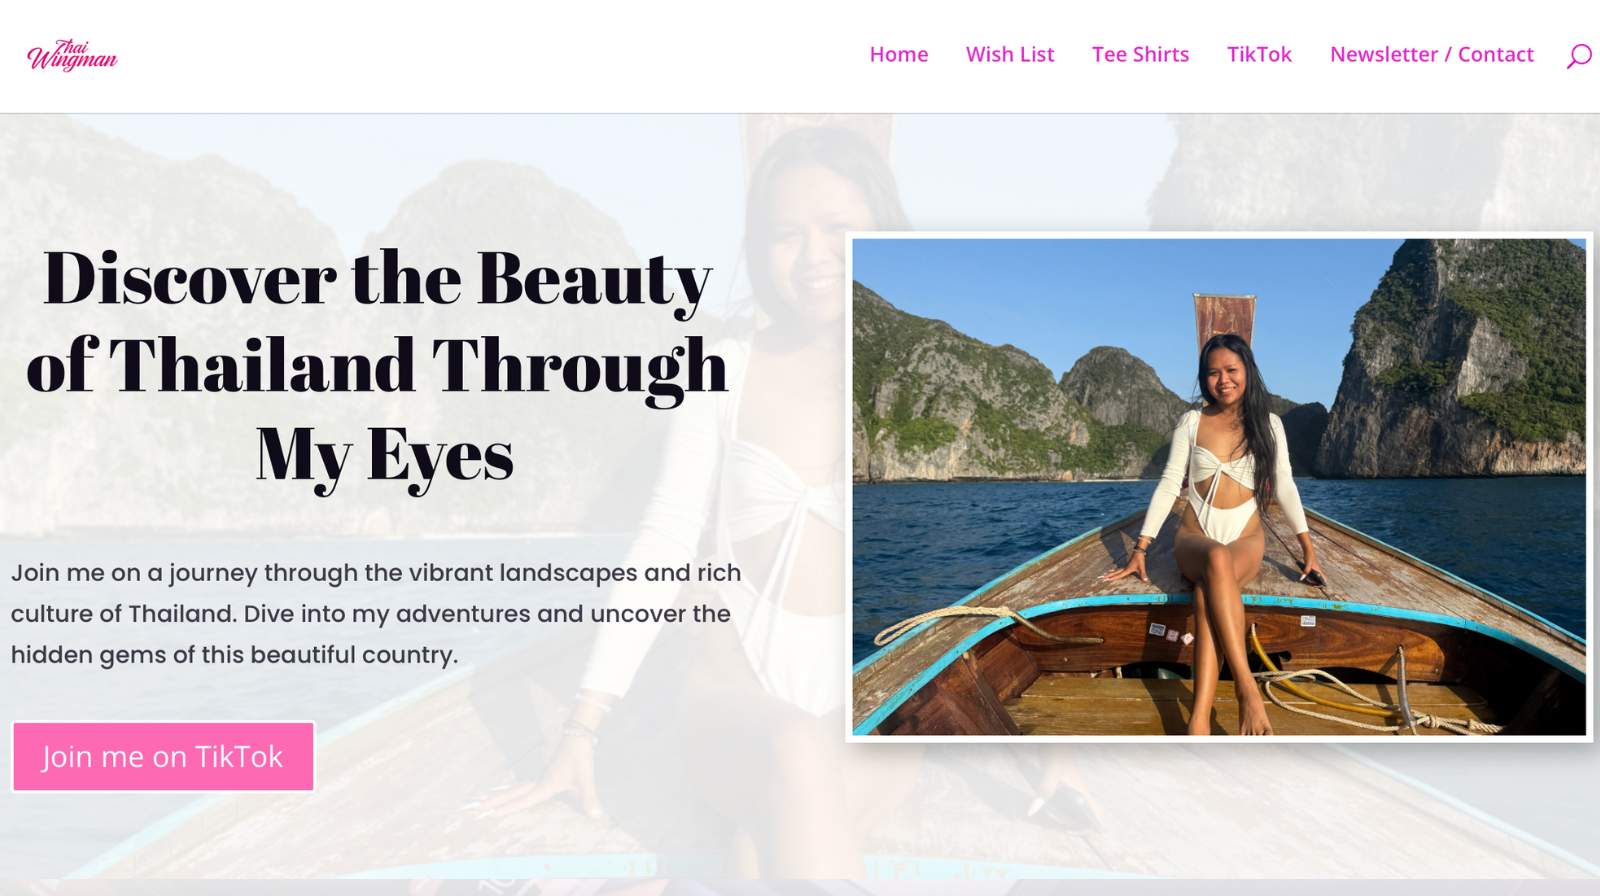This screenshot has width=1600, height=896.
Task: Click the right limestone cliff in framed photo
Action: [1455, 360]
